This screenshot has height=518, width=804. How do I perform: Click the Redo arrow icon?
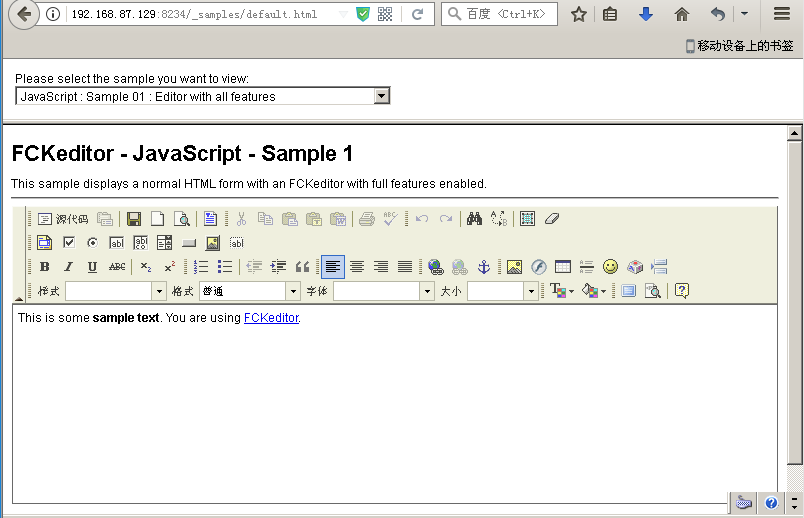click(446, 219)
